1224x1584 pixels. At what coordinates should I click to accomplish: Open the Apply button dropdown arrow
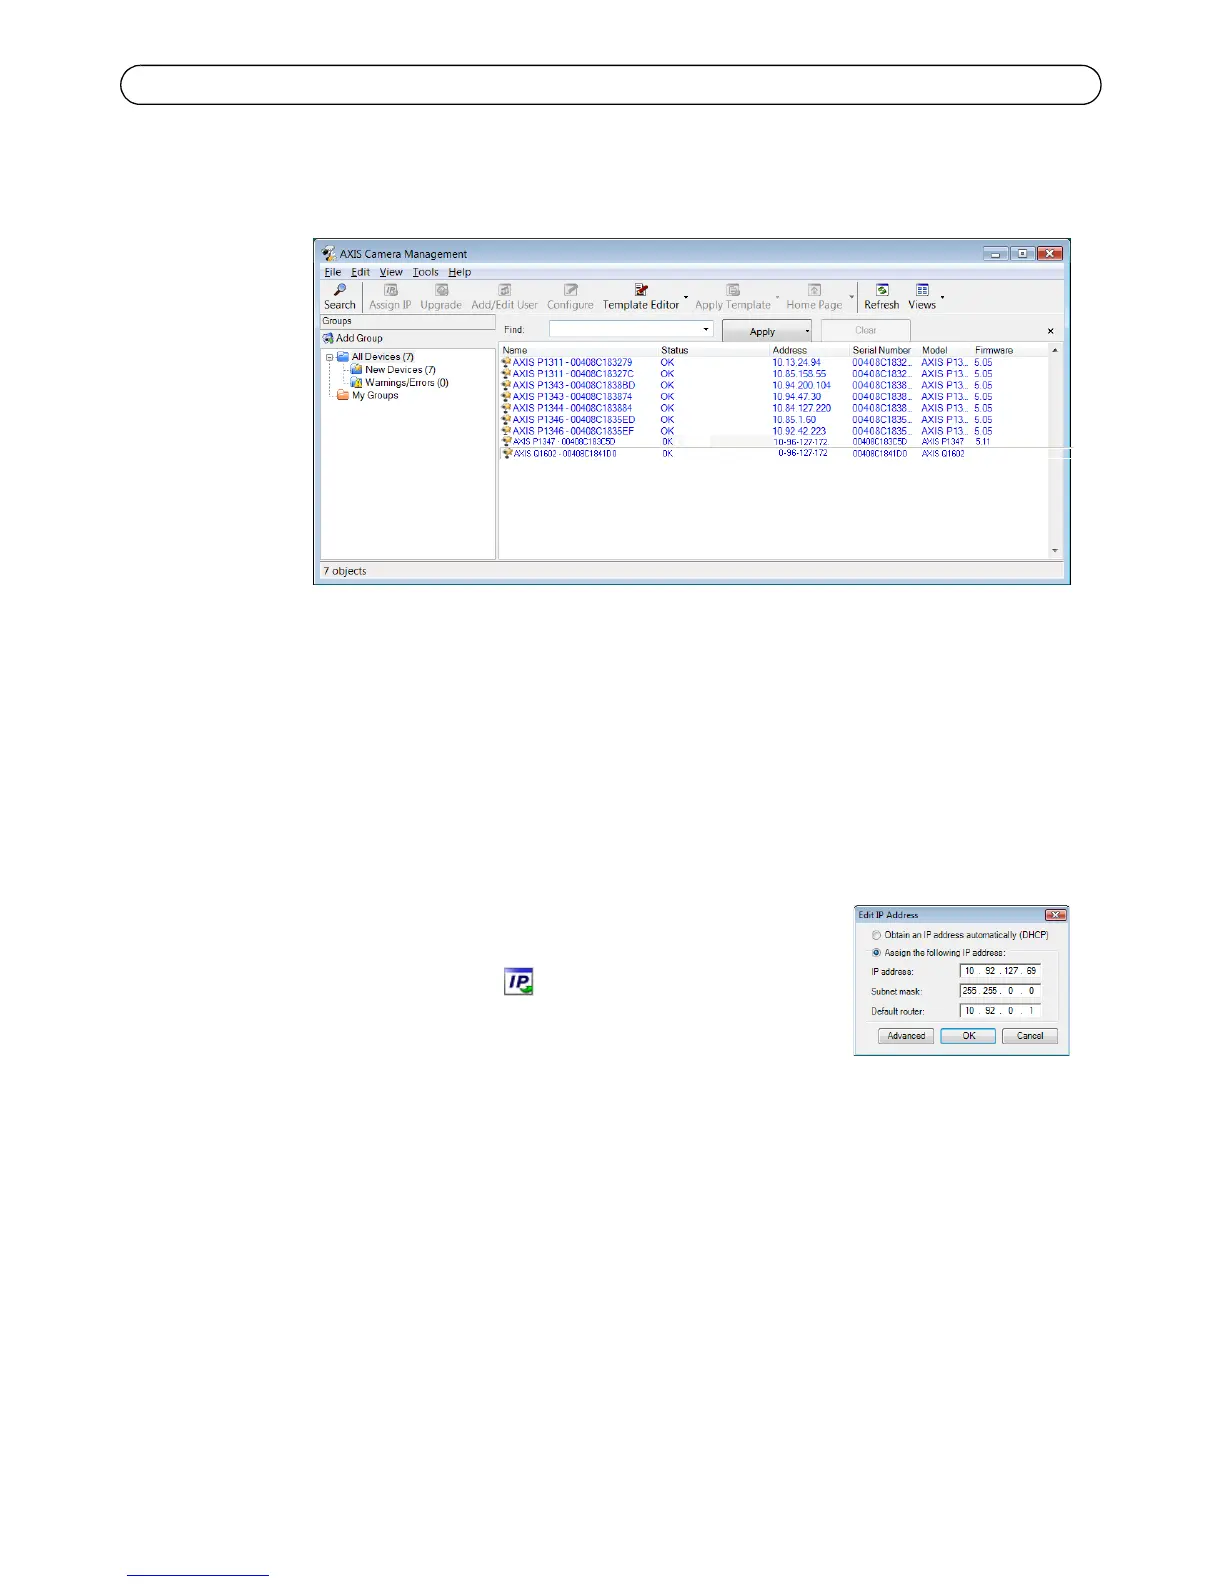[807, 331]
